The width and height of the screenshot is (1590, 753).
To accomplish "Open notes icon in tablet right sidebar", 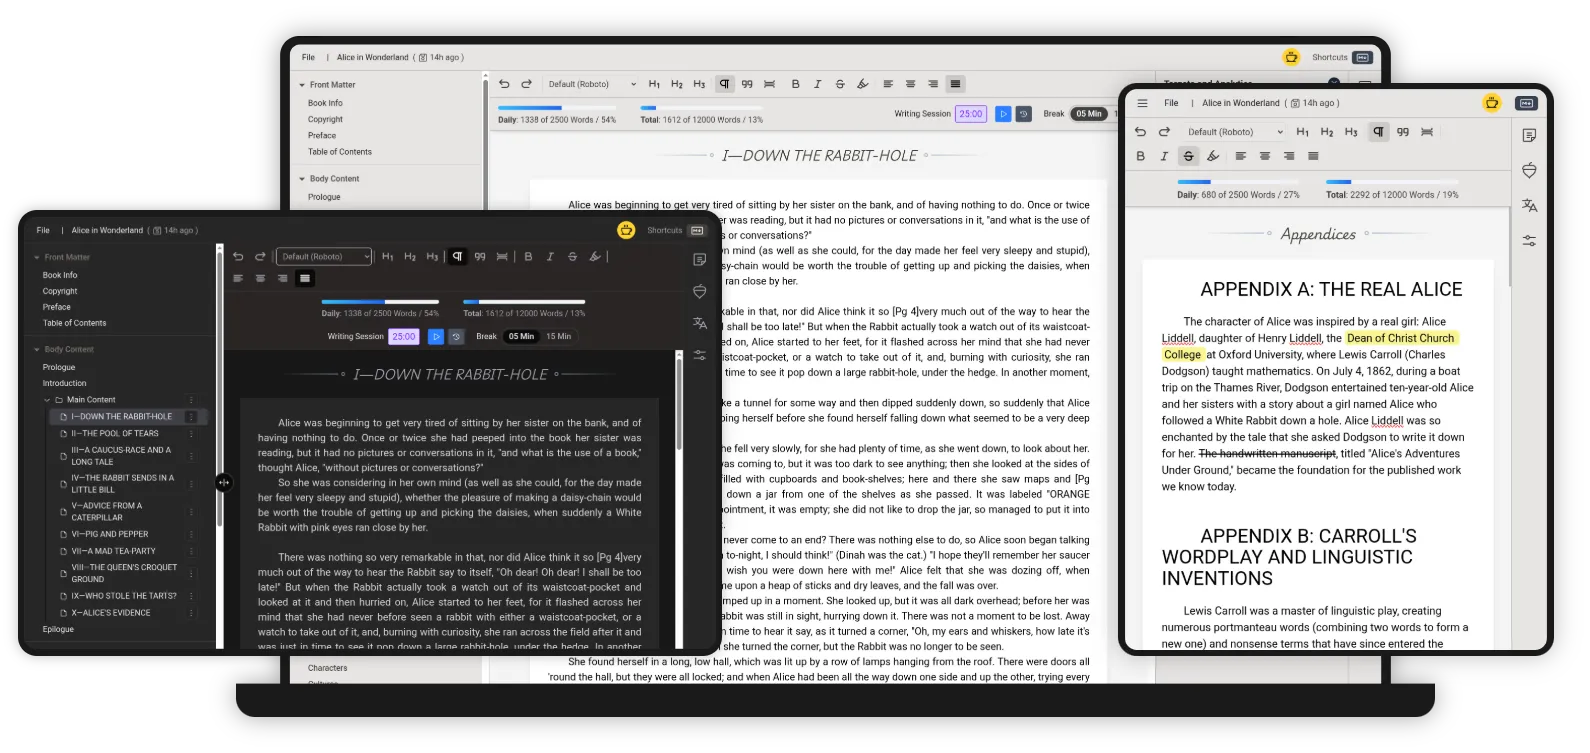I will (1529, 136).
